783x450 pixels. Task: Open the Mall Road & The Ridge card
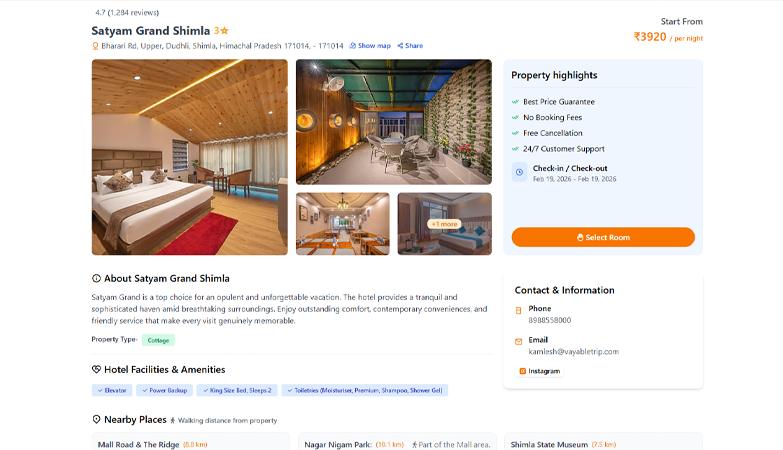click(x=190, y=442)
